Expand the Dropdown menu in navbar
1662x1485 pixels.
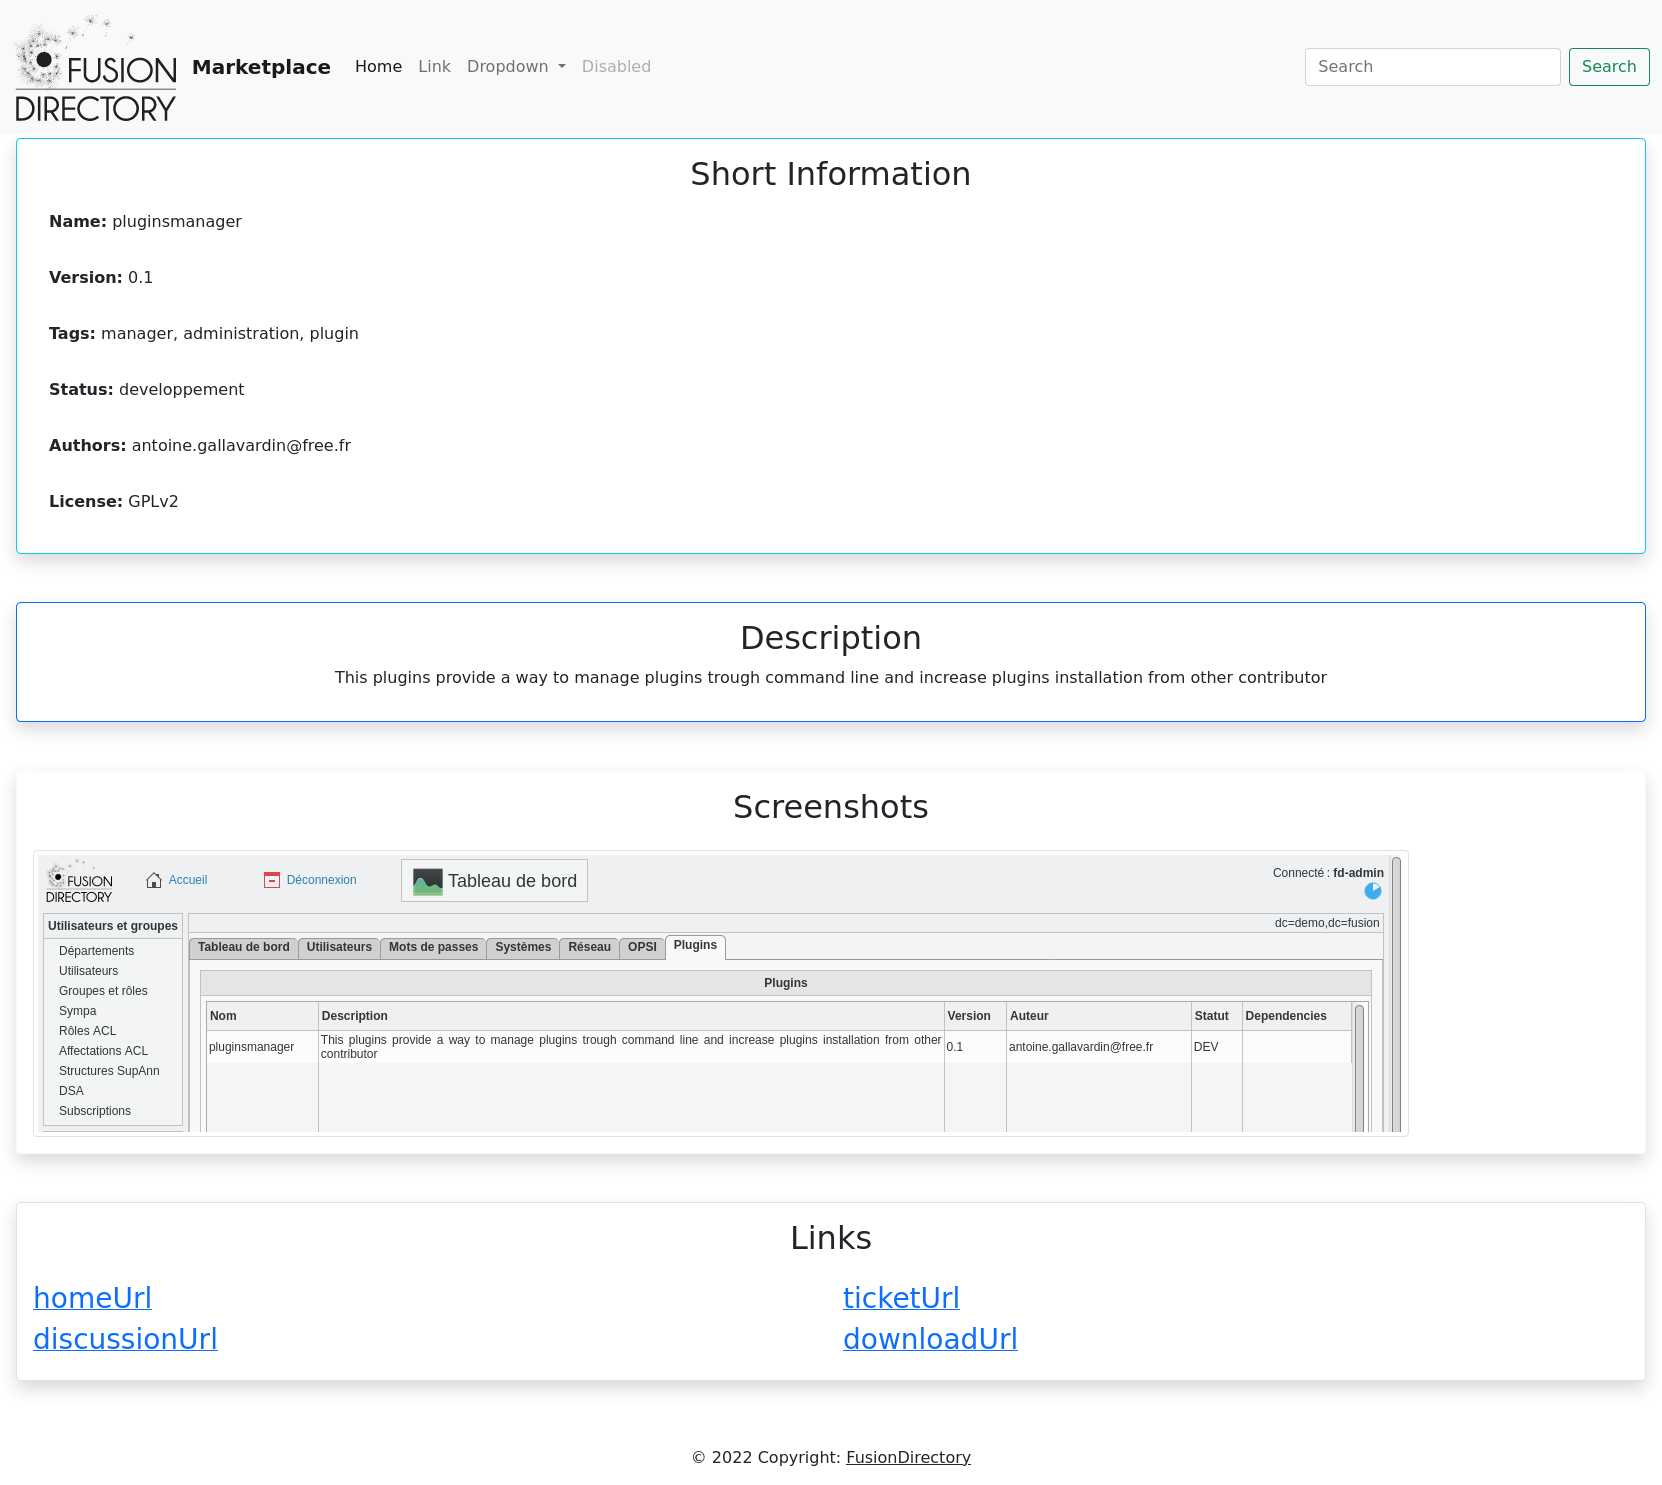pyautogui.click(x=516, y=67)
